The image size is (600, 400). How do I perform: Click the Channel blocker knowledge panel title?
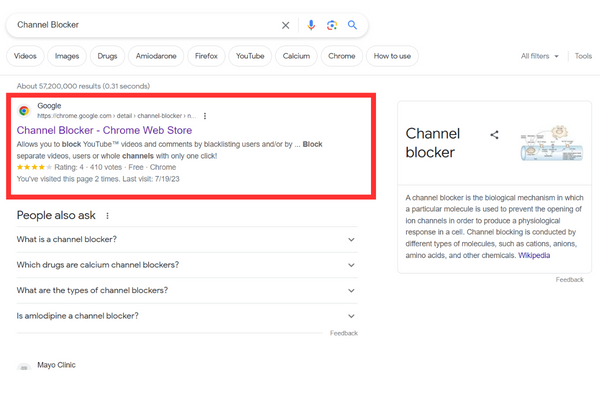[x=433, y=143]
